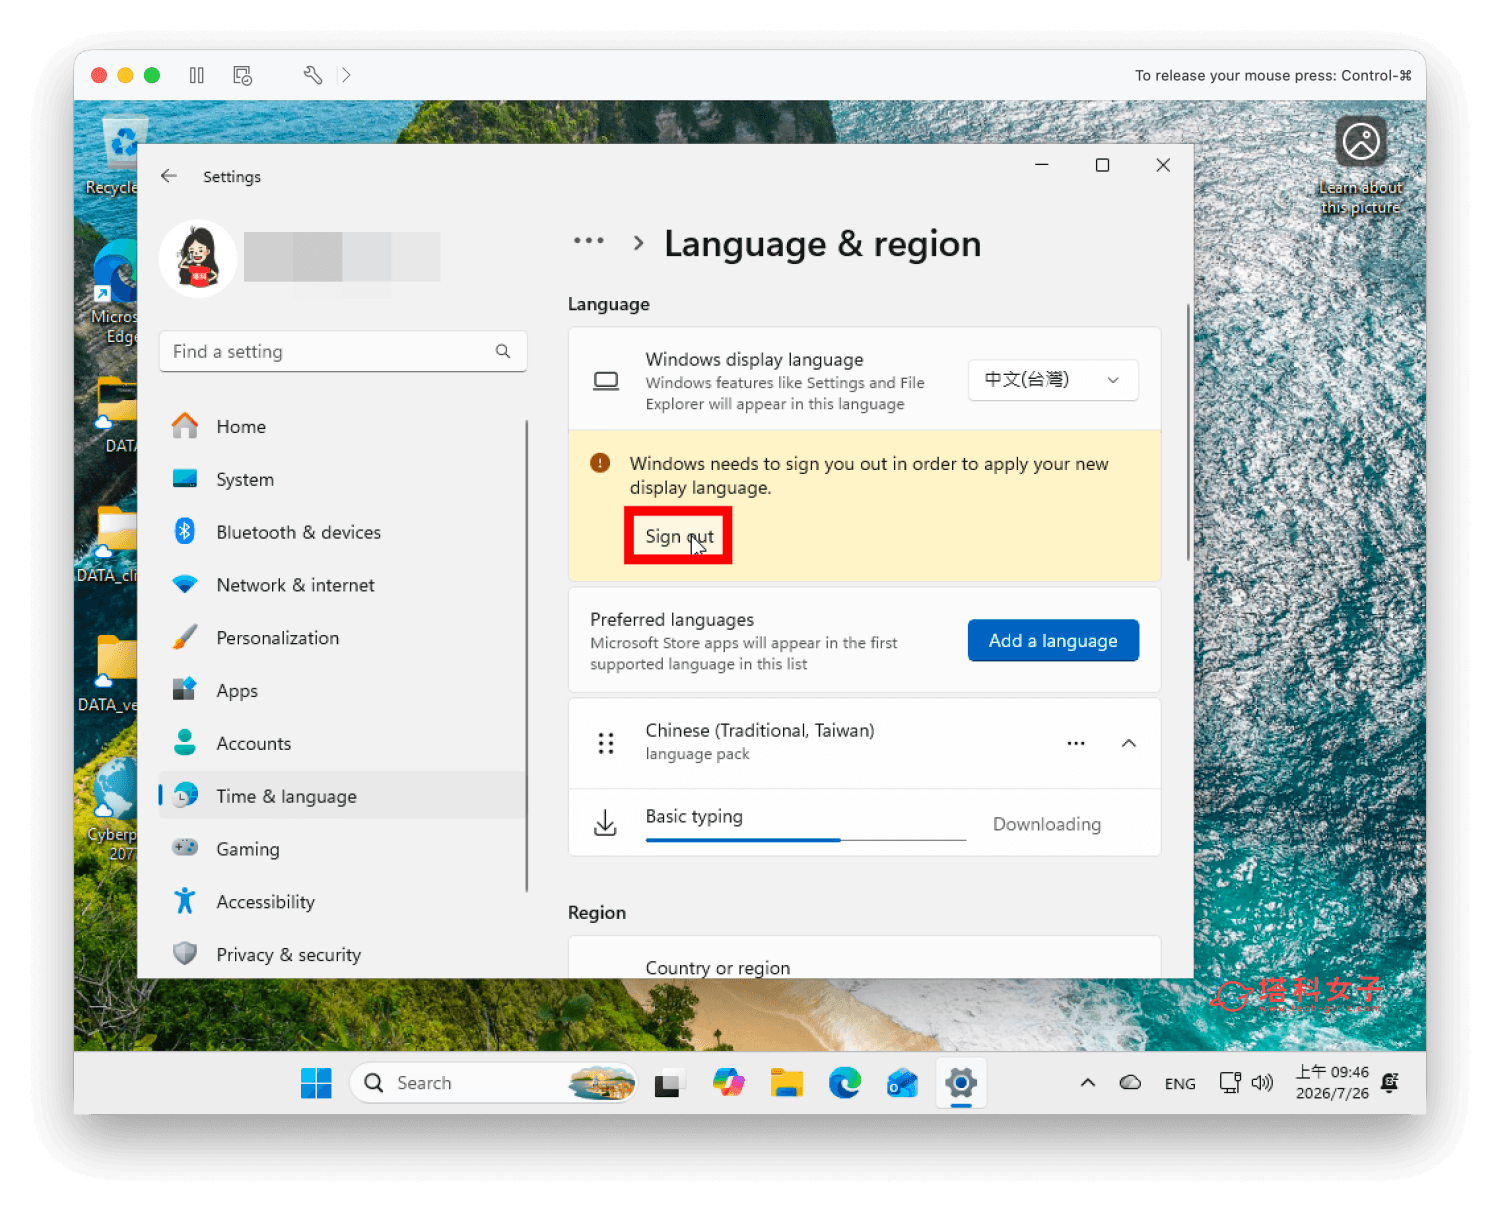Open the clock and date flyout

point(1332,1083)
